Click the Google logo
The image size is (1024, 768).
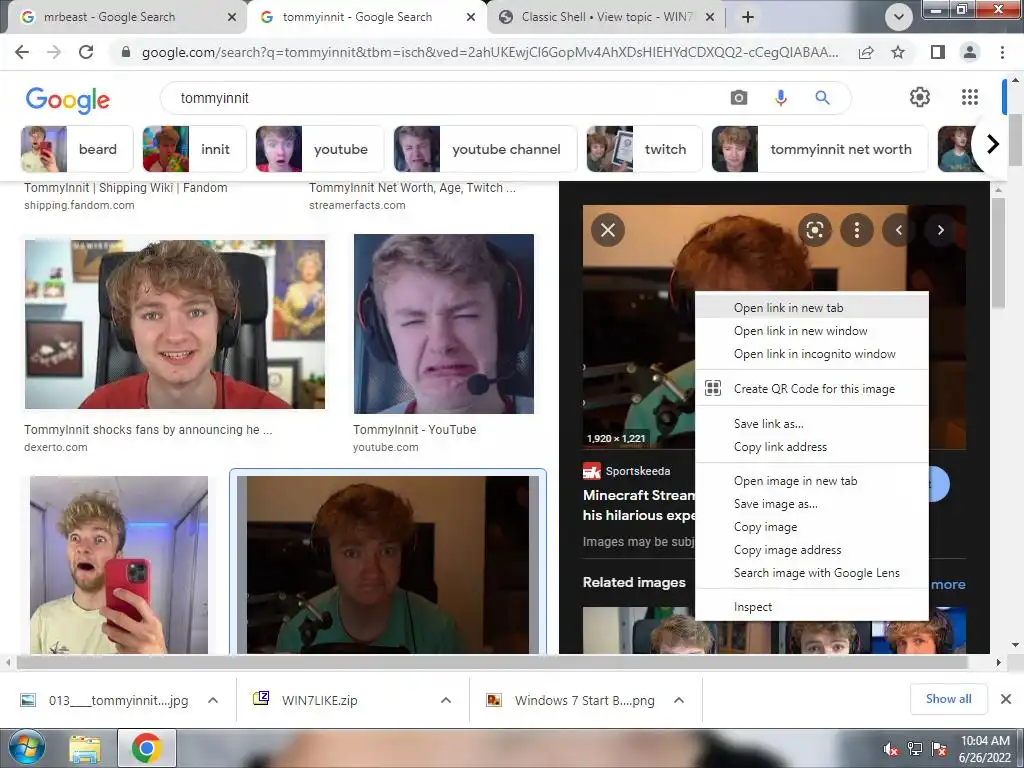68,99
